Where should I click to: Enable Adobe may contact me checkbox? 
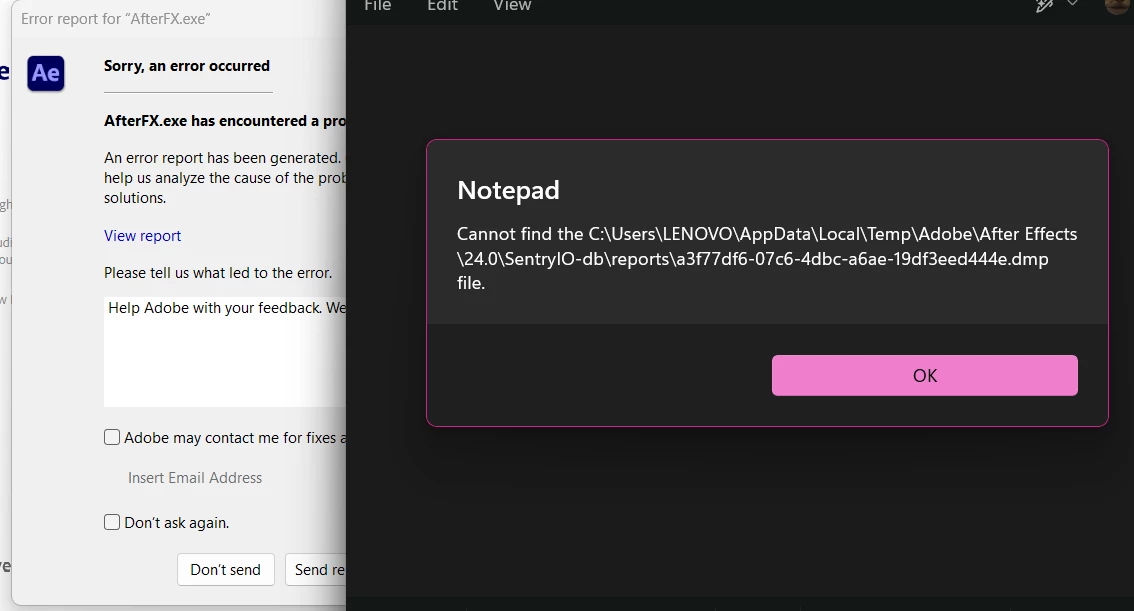(x=112, y=437)
